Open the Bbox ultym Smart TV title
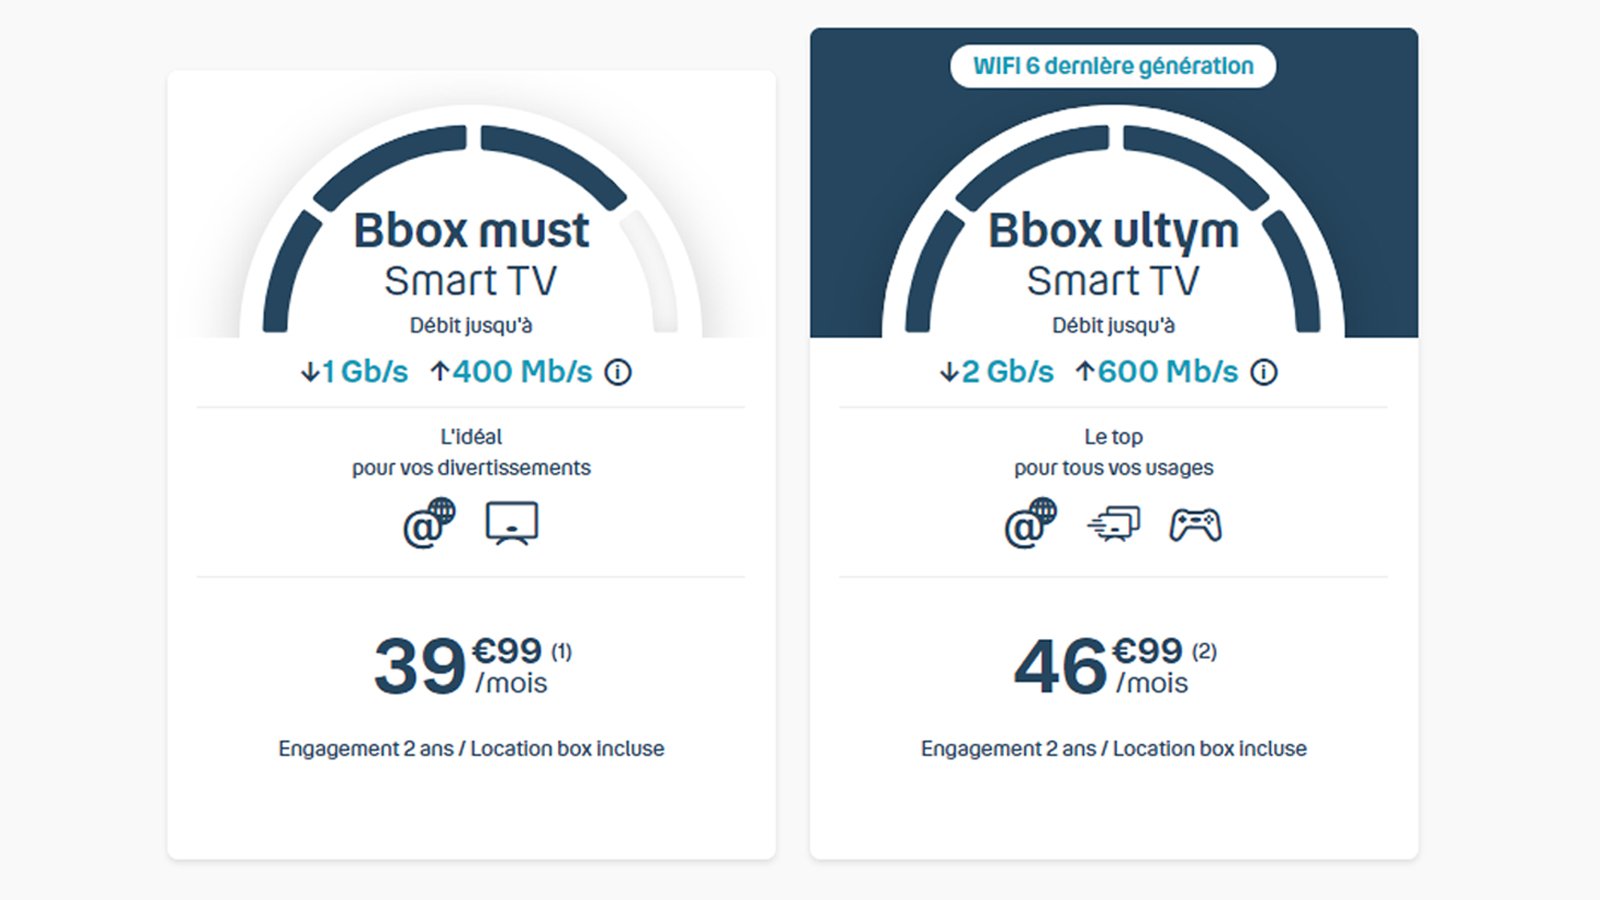This screenshot has height=900, width=1600. pyautogui.click(x=1113, y=254)
